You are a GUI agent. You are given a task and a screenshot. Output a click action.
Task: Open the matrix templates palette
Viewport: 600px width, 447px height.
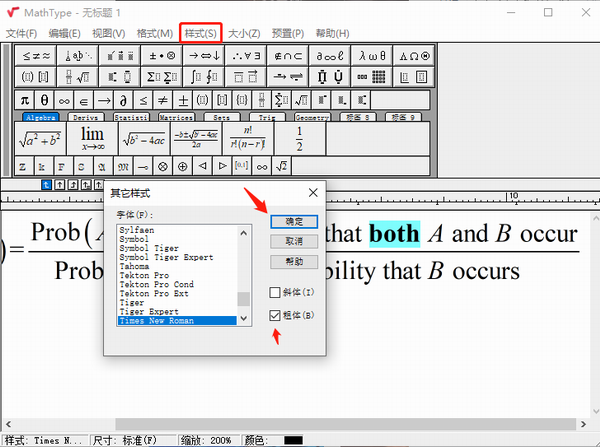click(x=372, y=77)
